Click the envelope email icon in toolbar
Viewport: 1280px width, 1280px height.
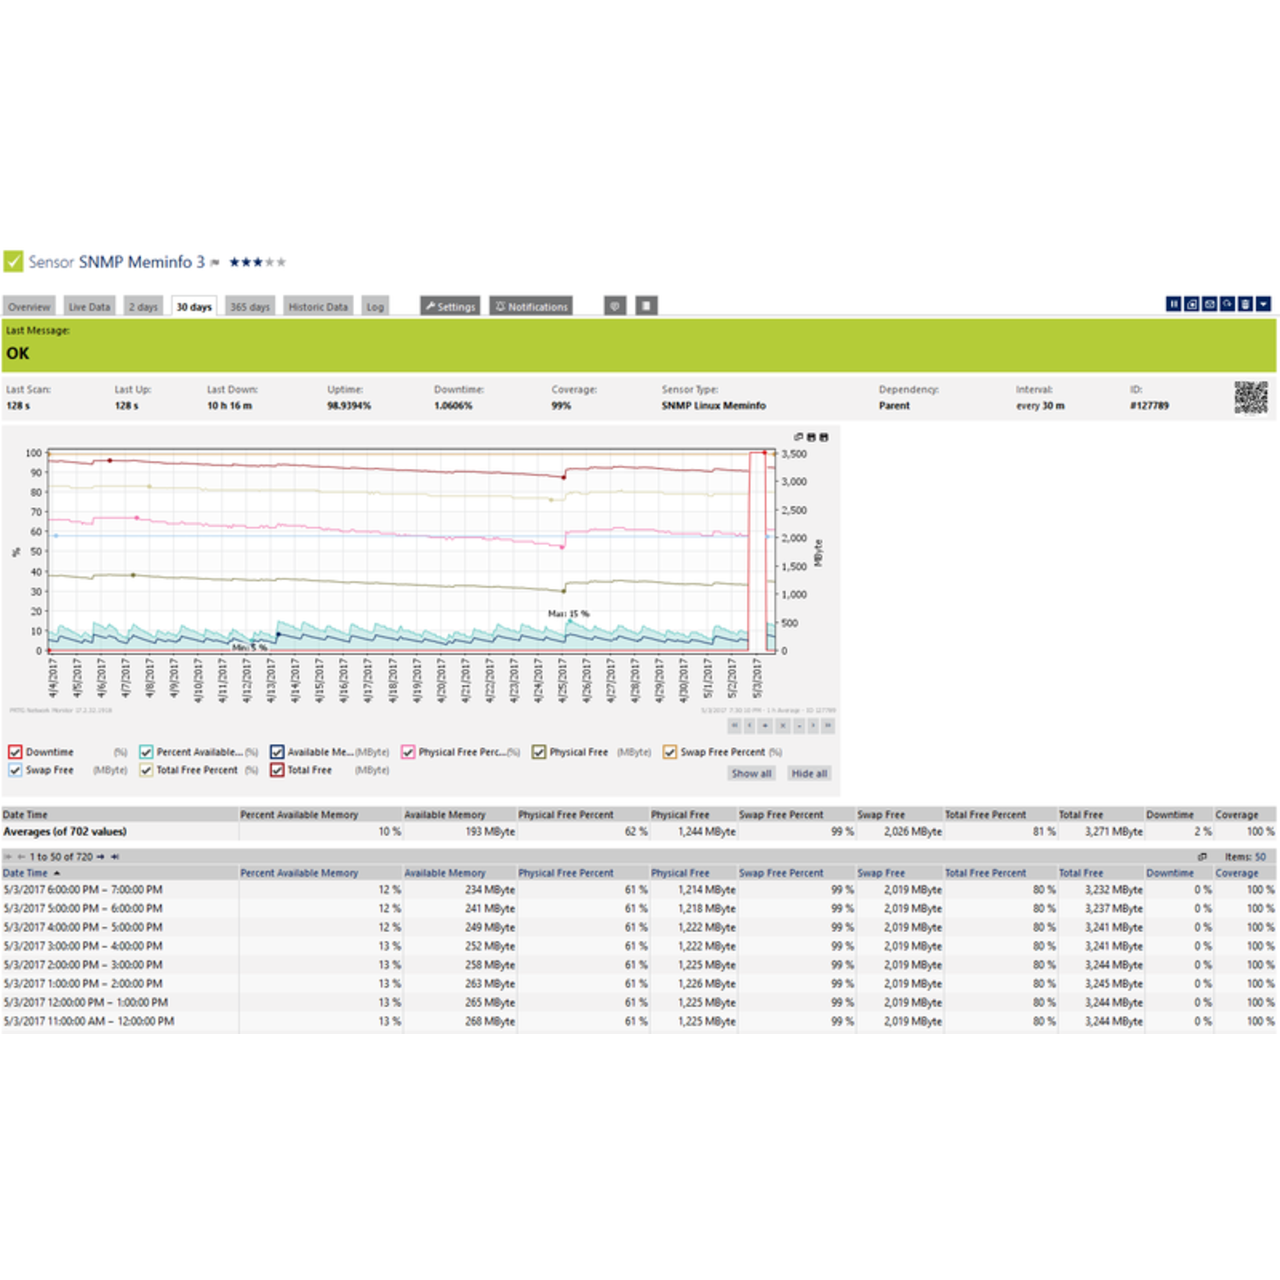[1210, 304]
